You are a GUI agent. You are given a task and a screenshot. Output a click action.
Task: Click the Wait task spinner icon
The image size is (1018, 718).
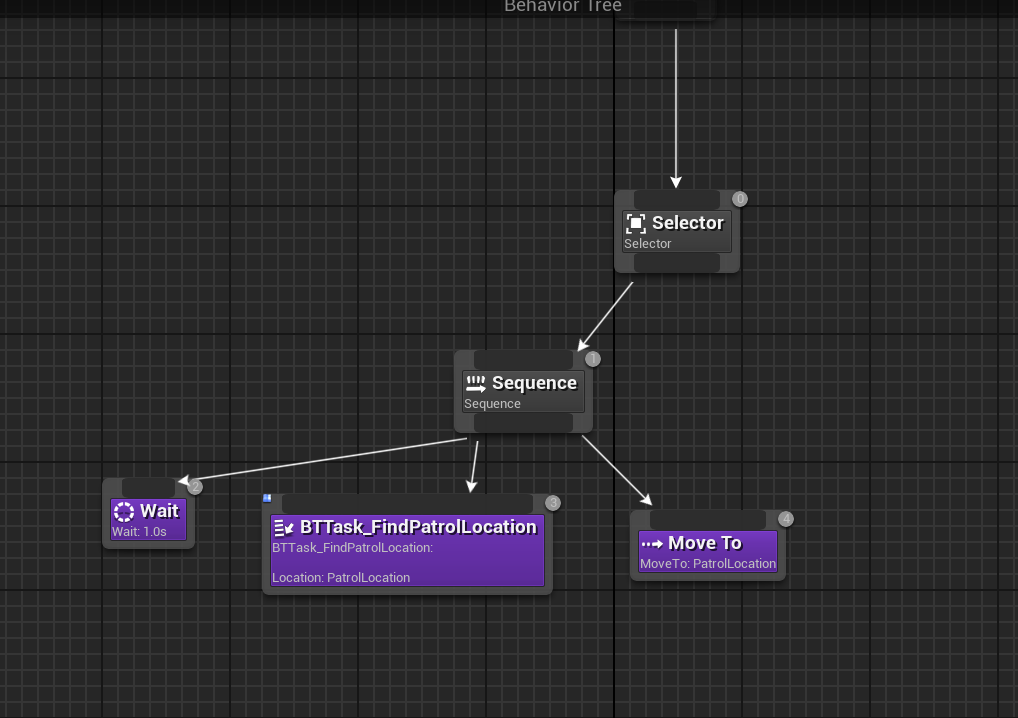(124, 512)
